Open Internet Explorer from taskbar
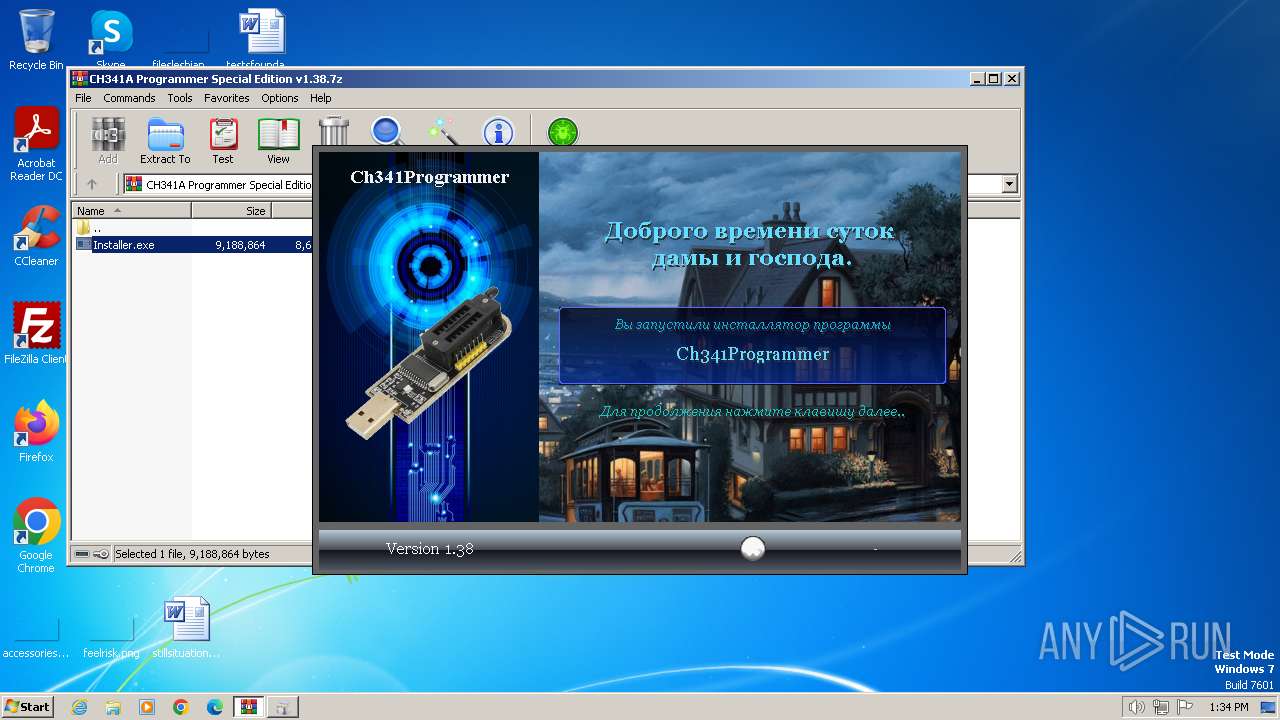This screenshot has width=1280, height=720. (x=80, y=707)
